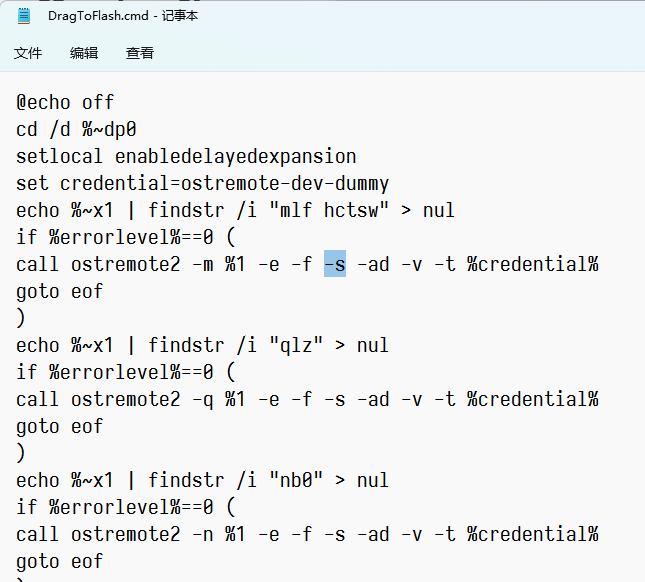Screen dimensions: 645x582
Task: Click the DragToFlash.cmd window title text
Action: point(123,16)
